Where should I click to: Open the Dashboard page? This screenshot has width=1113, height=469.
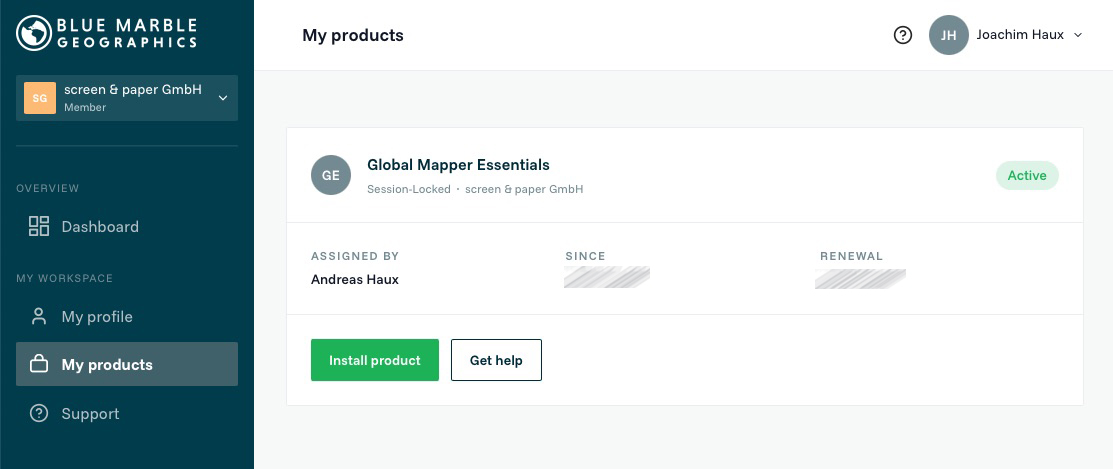click(x=126, y=226)
